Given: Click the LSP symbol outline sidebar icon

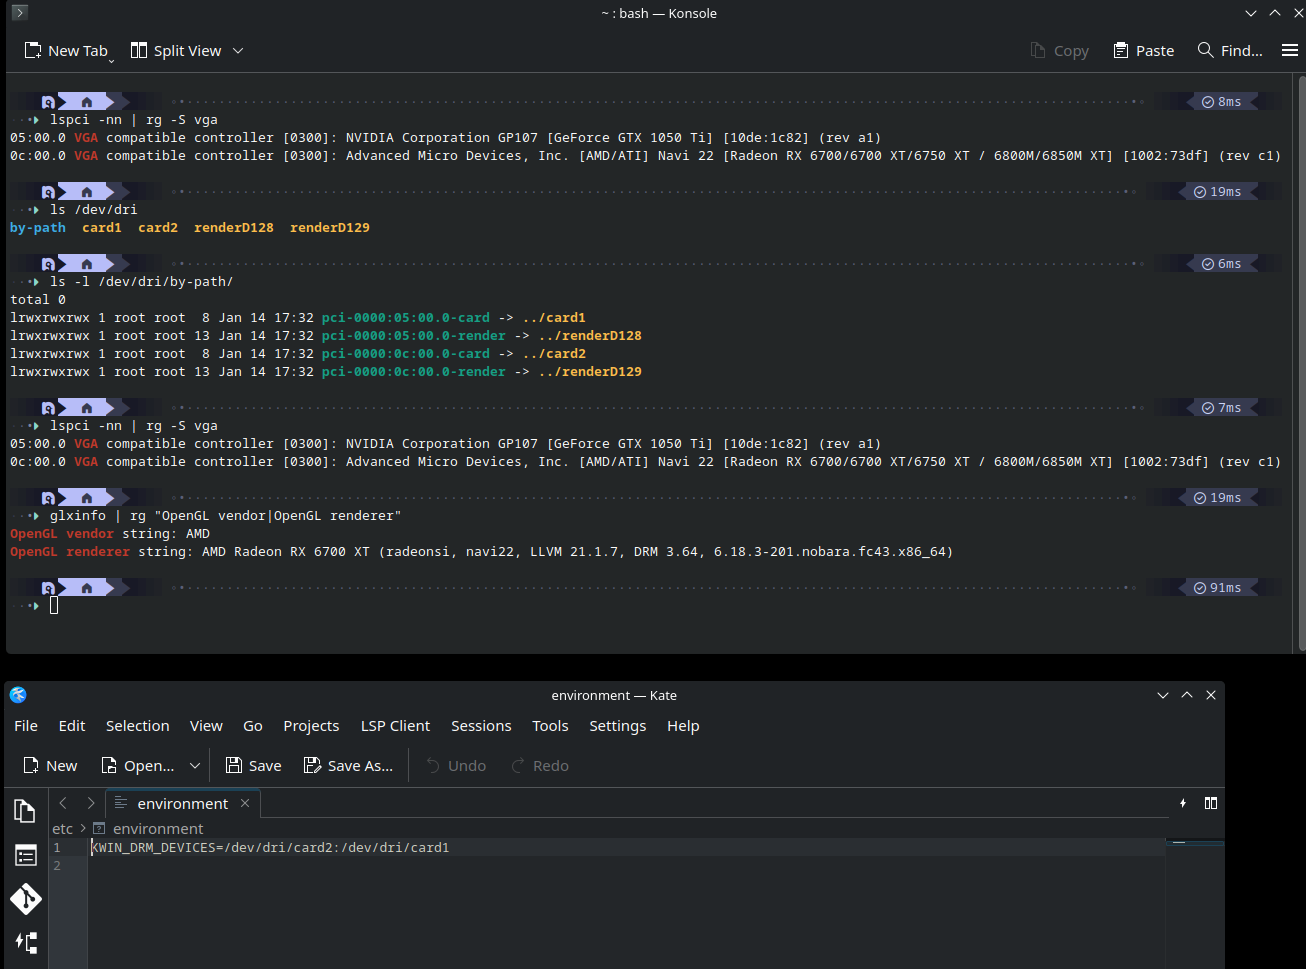Looking at the screenshot, I should point(25,942).
